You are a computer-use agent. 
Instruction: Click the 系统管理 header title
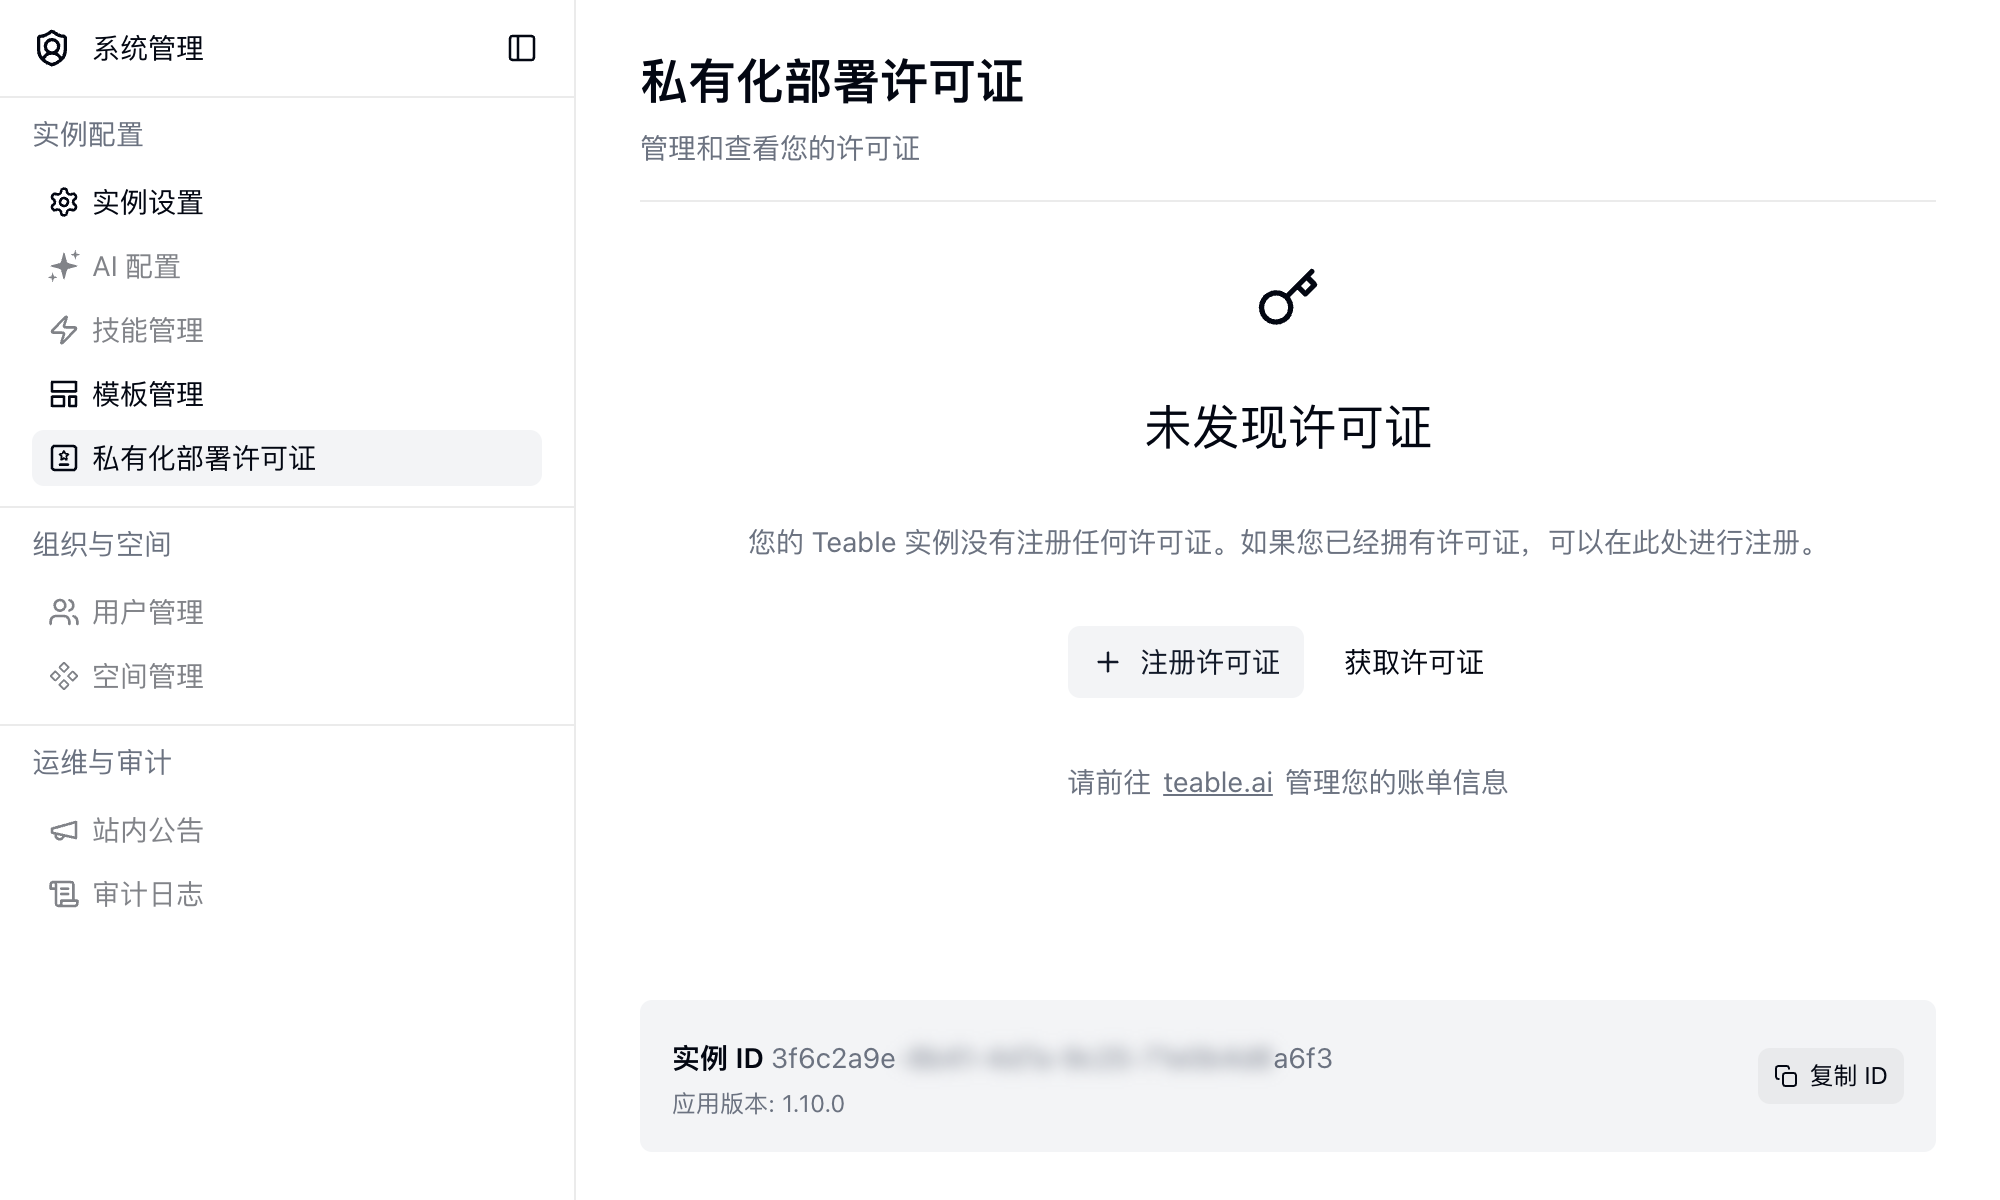(x=148, y=48)
